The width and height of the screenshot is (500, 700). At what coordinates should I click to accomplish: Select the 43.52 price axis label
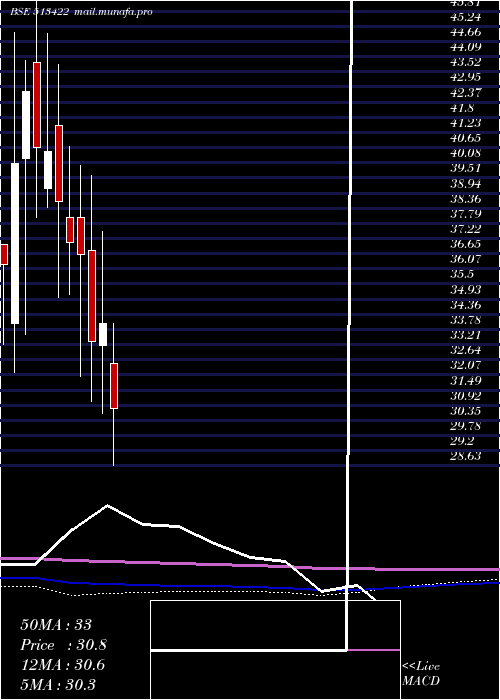pos(466,62)
